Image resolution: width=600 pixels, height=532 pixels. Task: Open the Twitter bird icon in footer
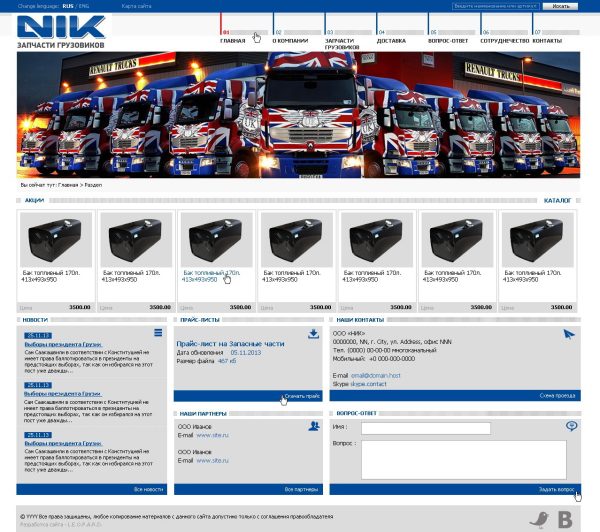[540, 520]
